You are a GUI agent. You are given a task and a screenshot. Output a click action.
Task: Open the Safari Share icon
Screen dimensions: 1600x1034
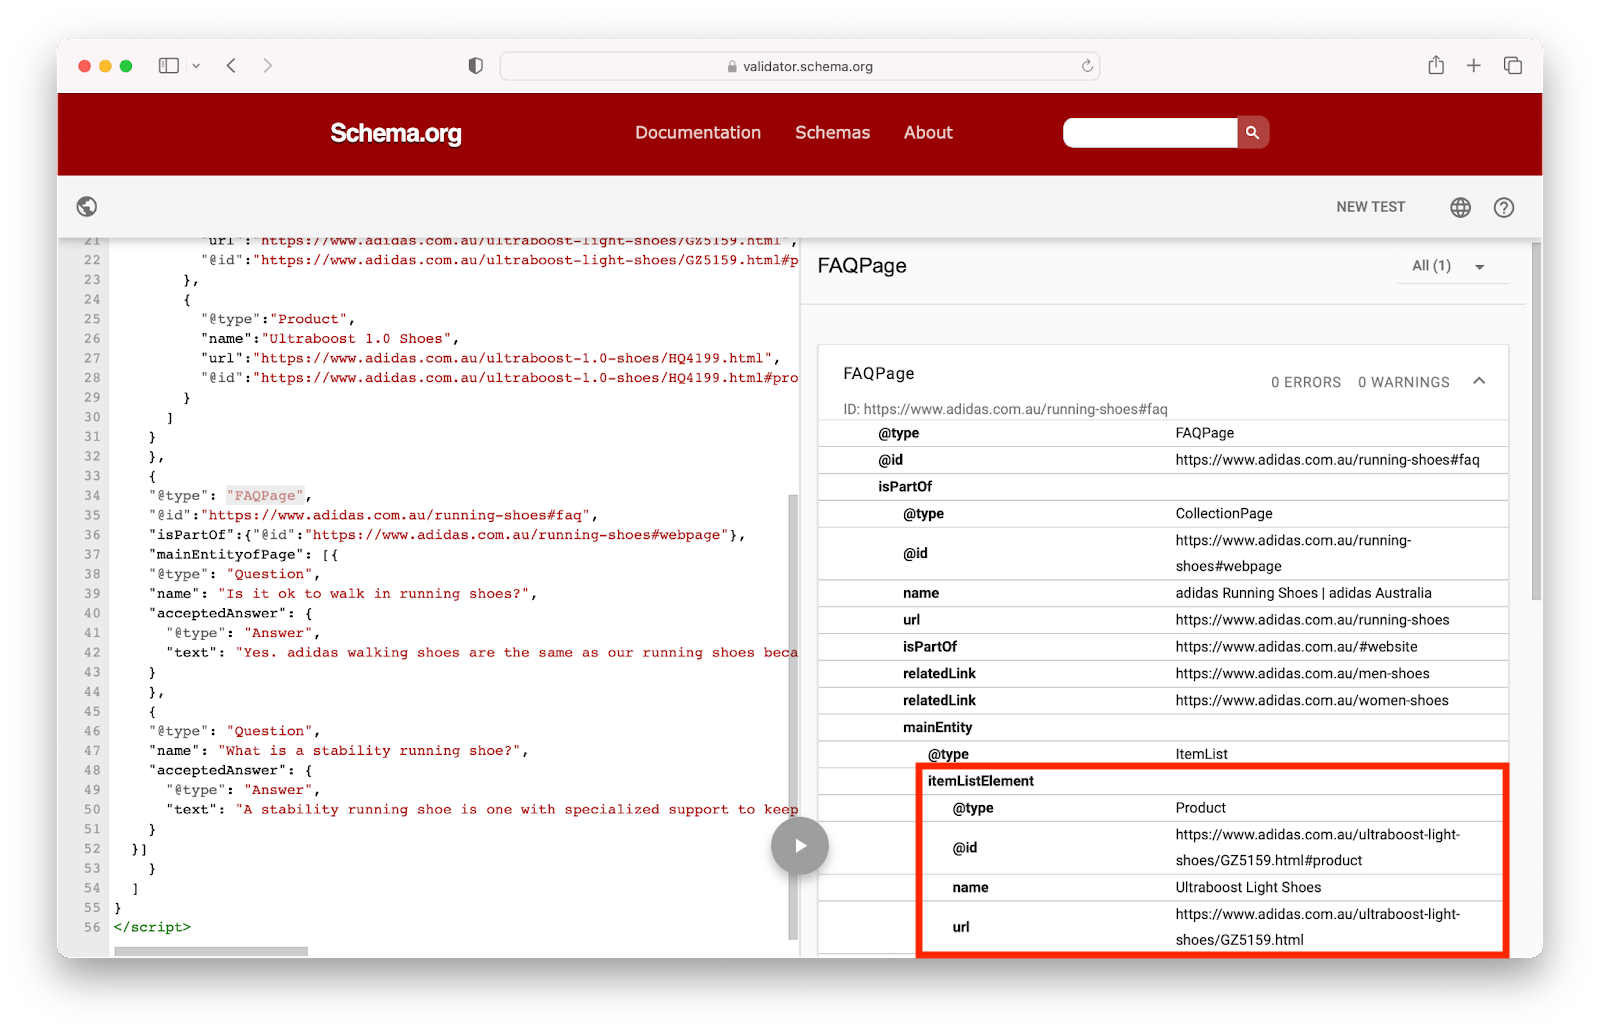1436,65
